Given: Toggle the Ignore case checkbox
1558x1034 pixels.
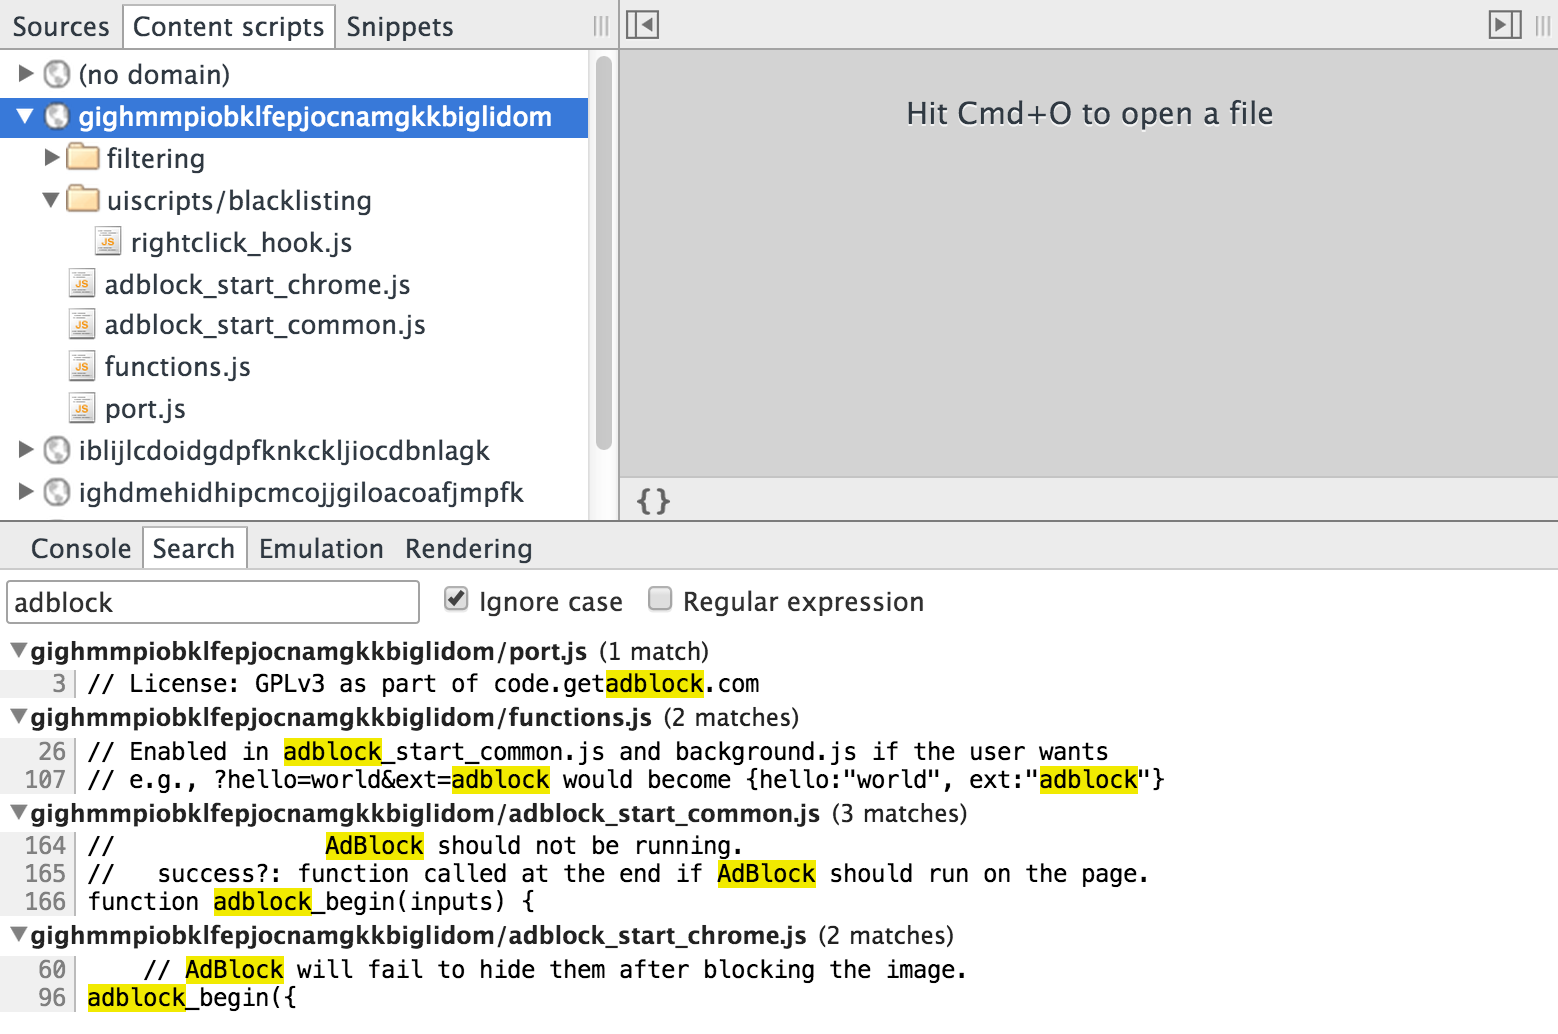Looking at the screenshot, I should pos(456,599).
